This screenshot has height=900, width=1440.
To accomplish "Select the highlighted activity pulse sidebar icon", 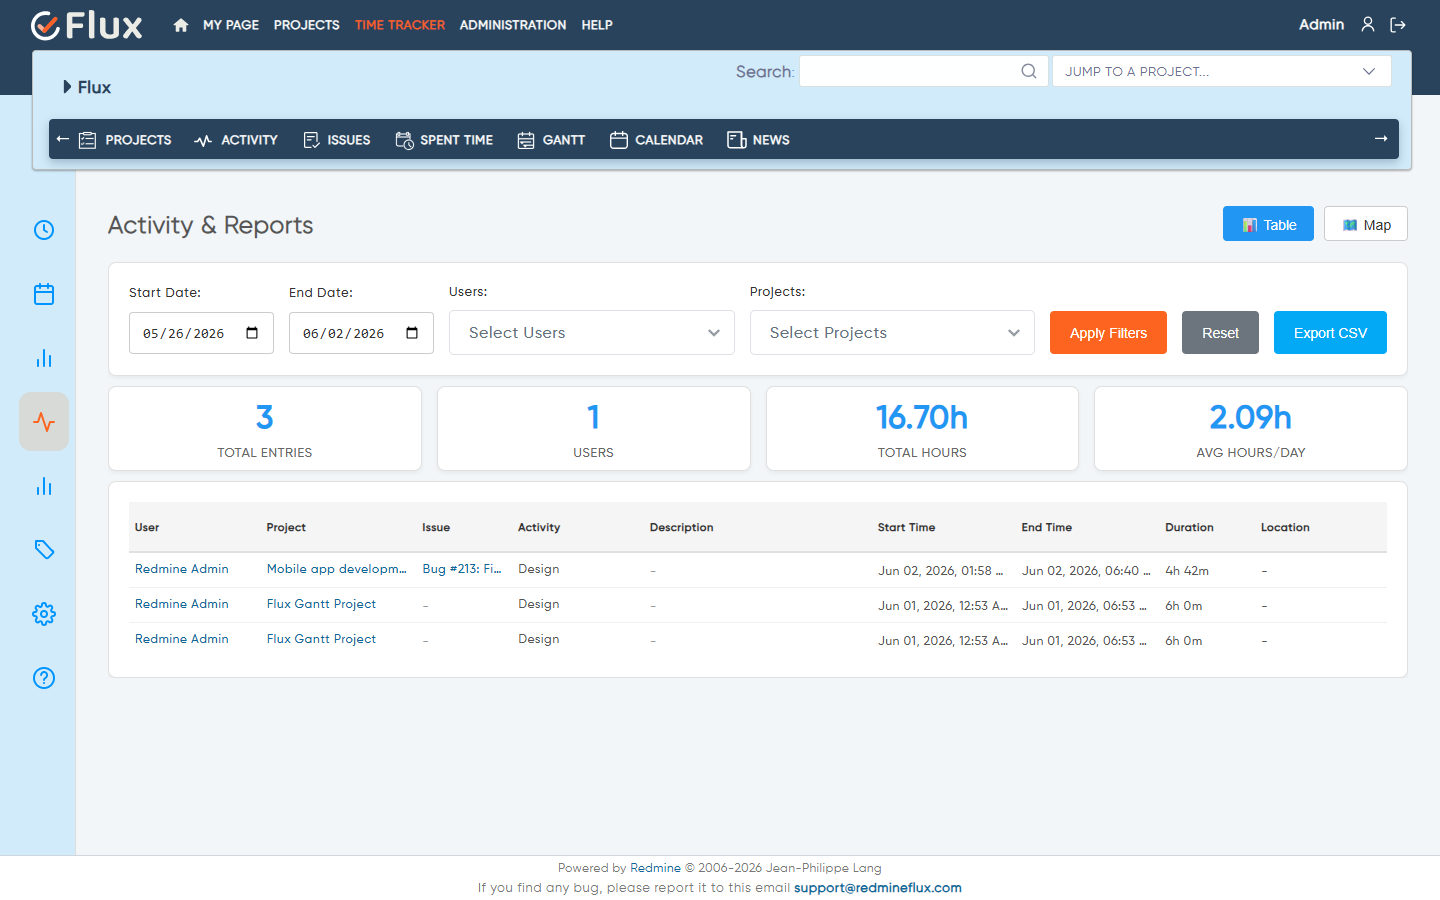I will (x=44, y=422).
